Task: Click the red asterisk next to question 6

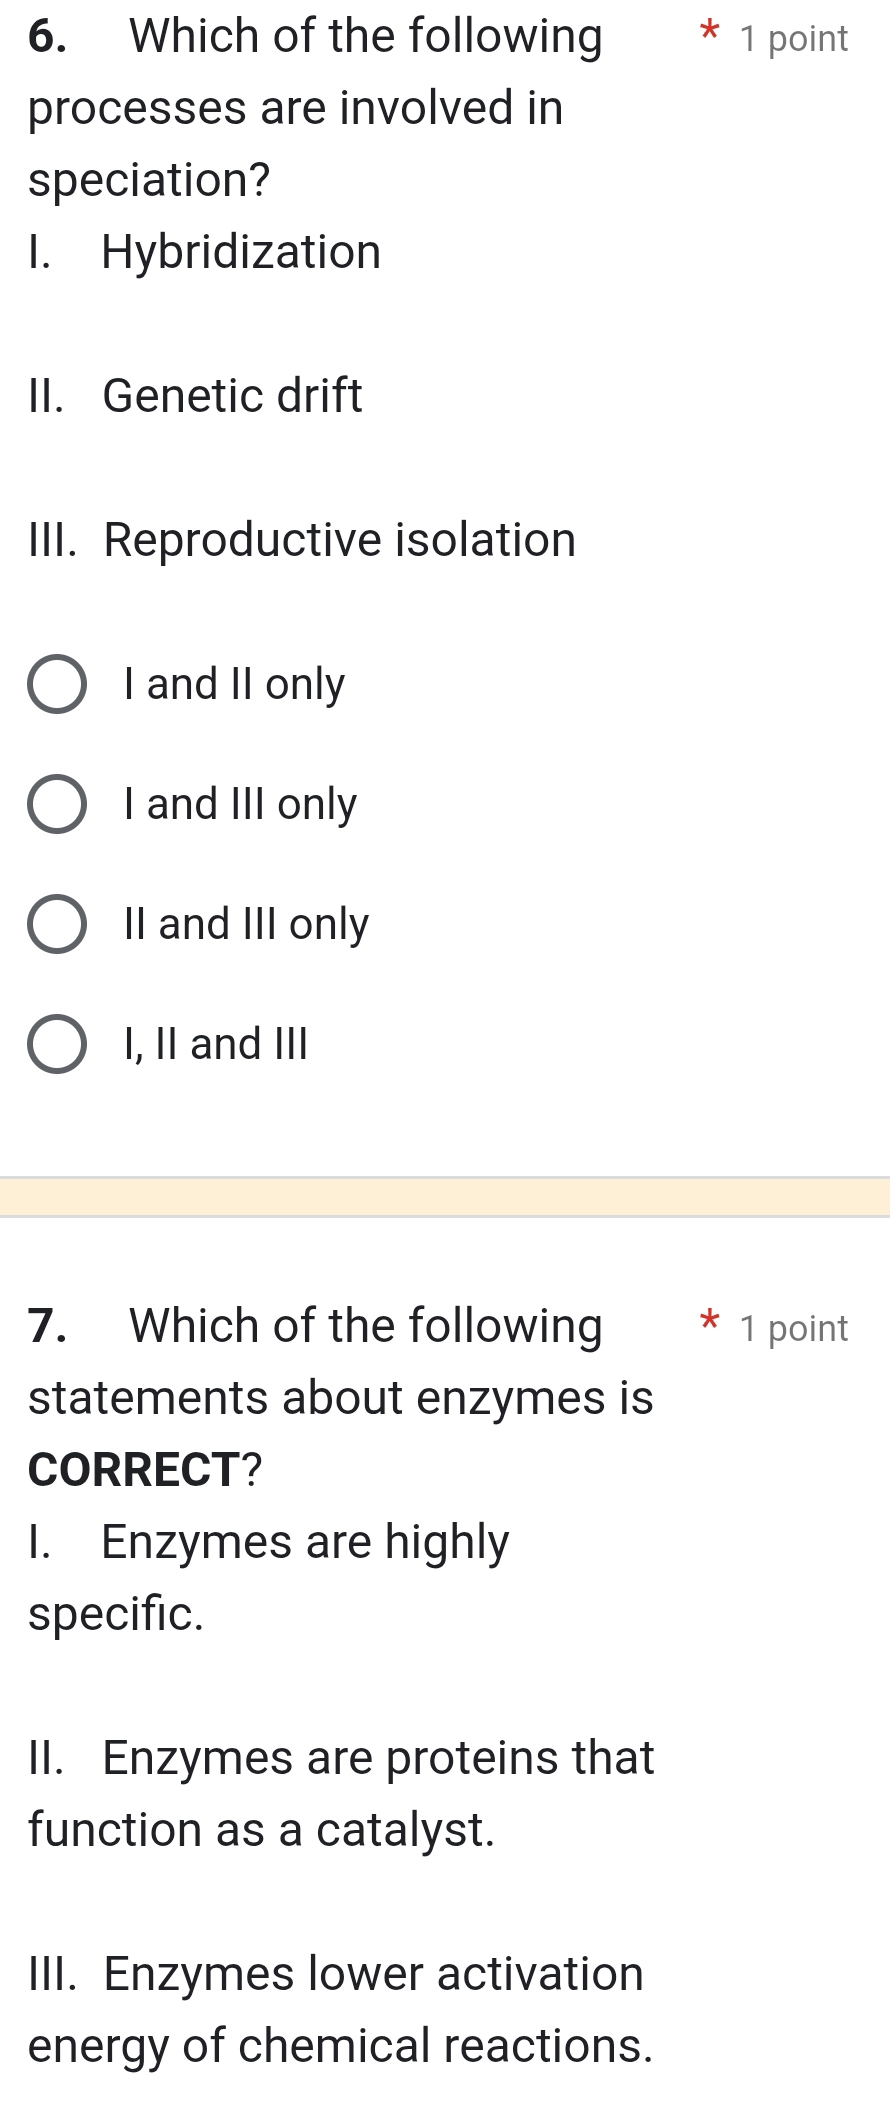Action: pyautogui.click(x=708, y=33)
